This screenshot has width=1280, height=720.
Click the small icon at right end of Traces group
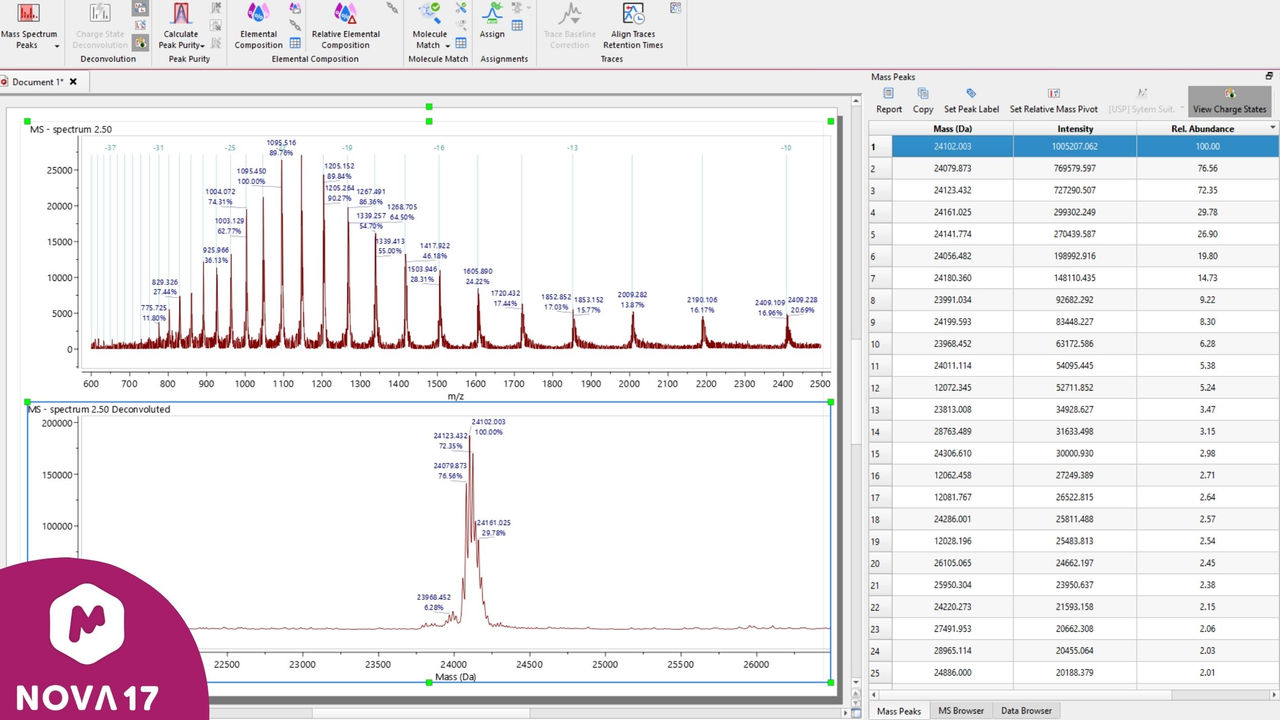tap(676, 8)
